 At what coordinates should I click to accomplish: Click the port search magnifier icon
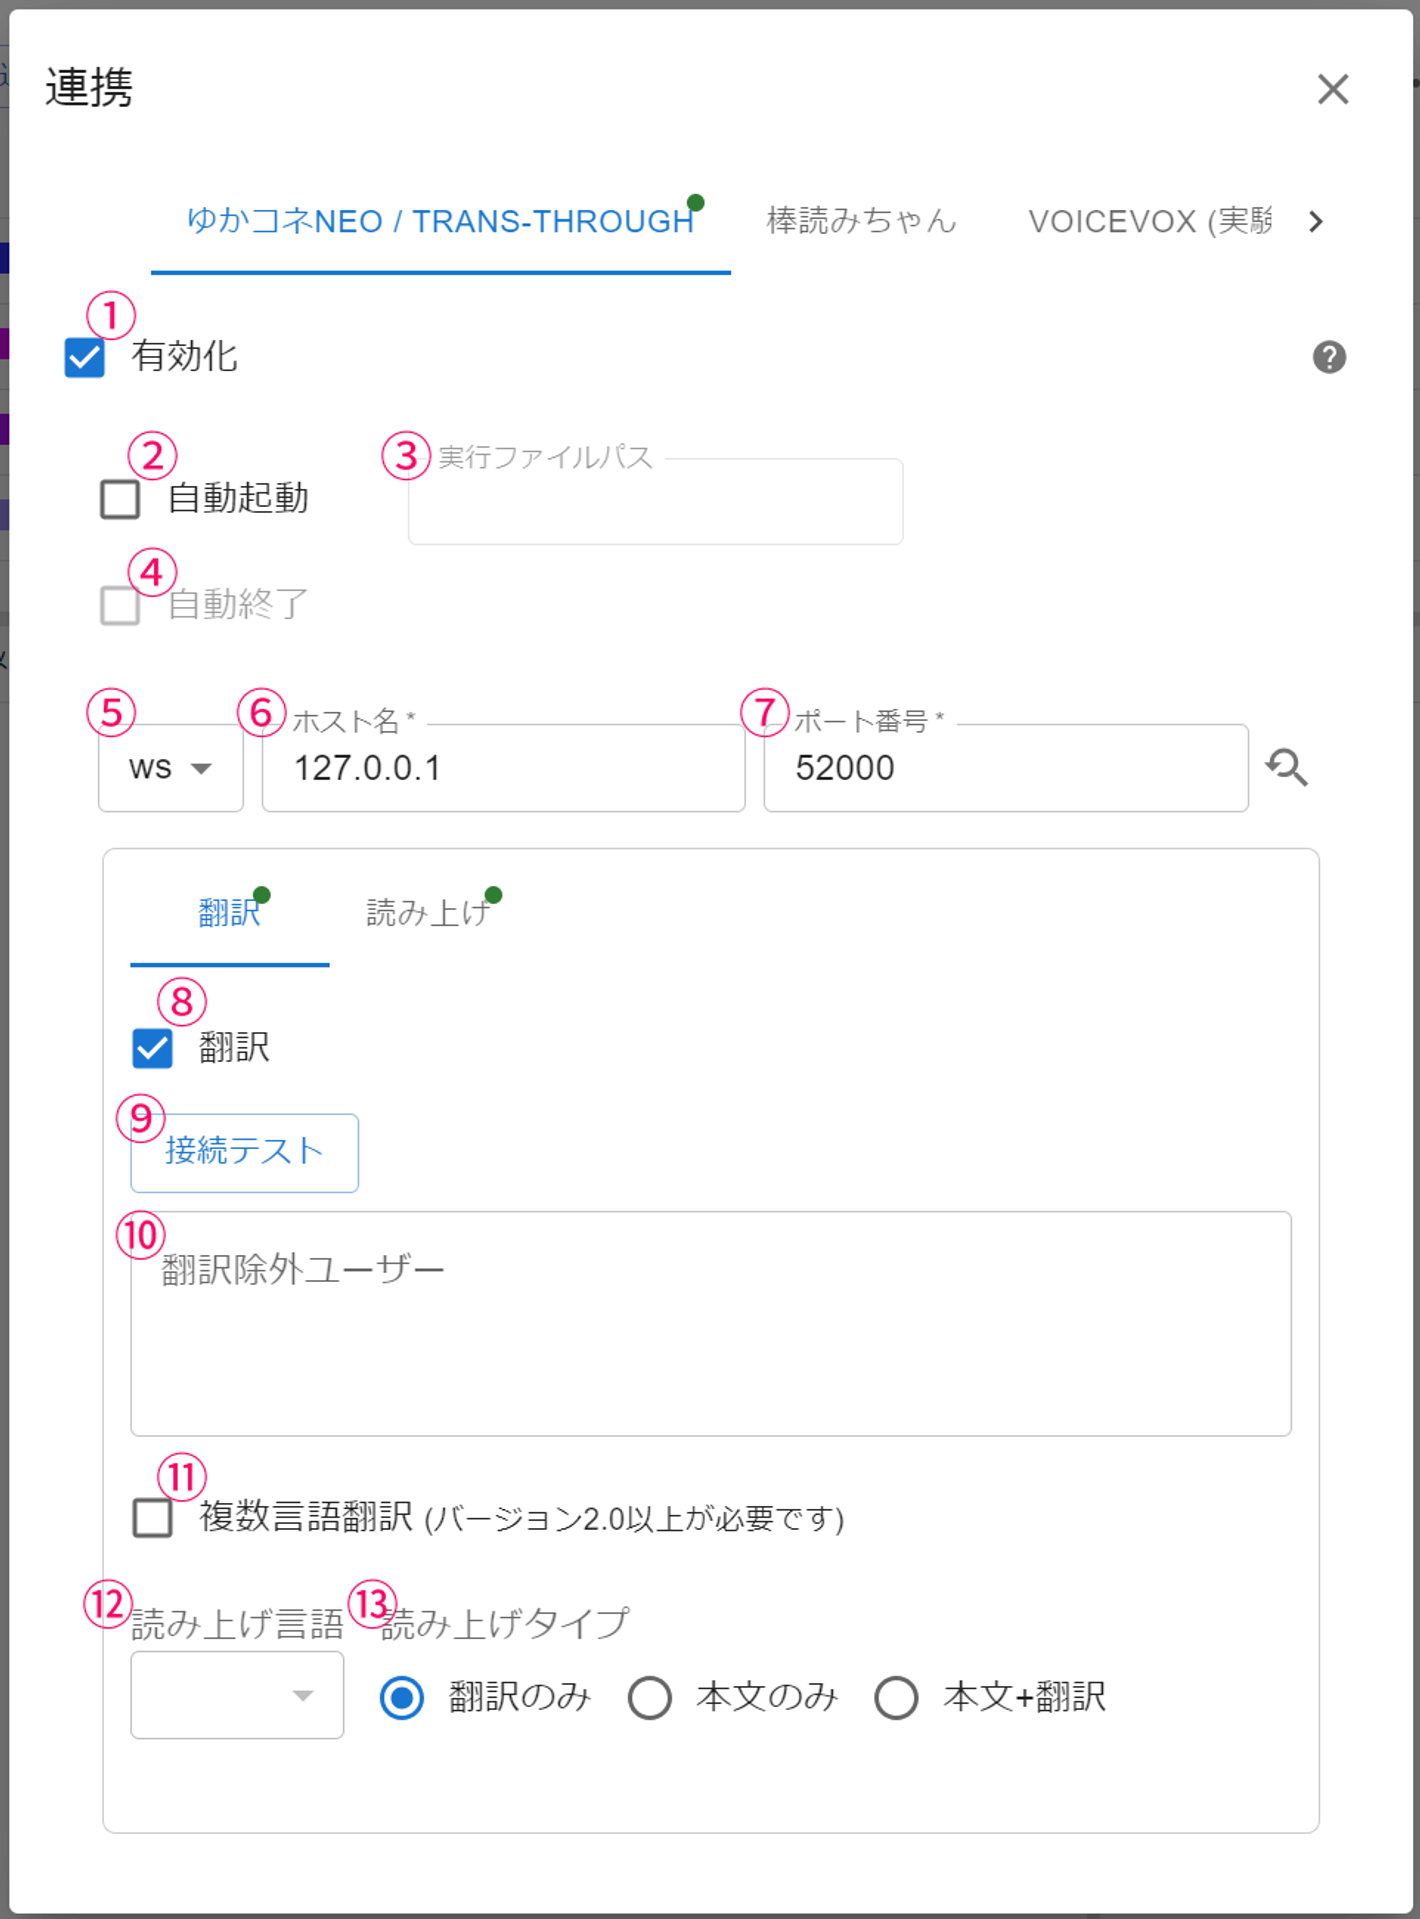(x=1286, y=768)
